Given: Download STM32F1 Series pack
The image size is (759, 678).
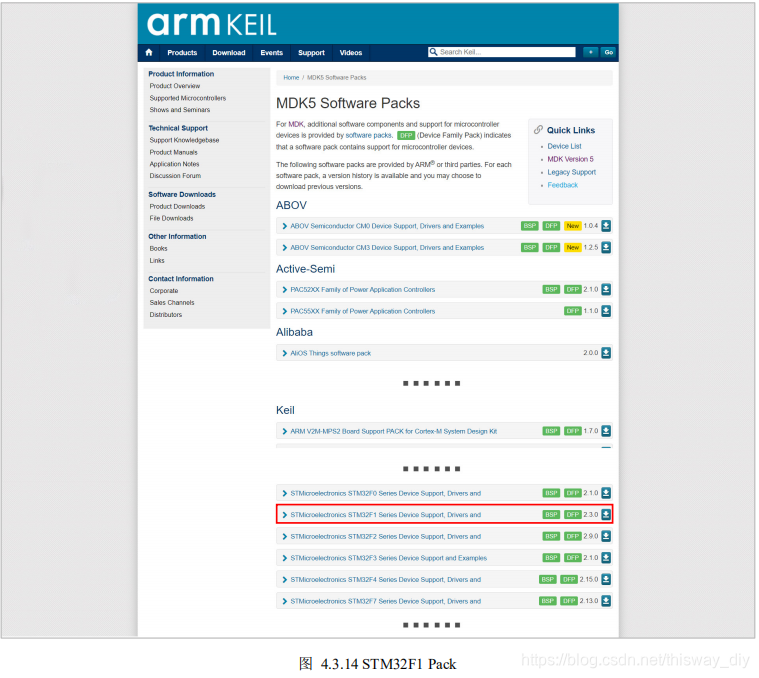Looking at the screenshot, I should [x=606, y=514].
